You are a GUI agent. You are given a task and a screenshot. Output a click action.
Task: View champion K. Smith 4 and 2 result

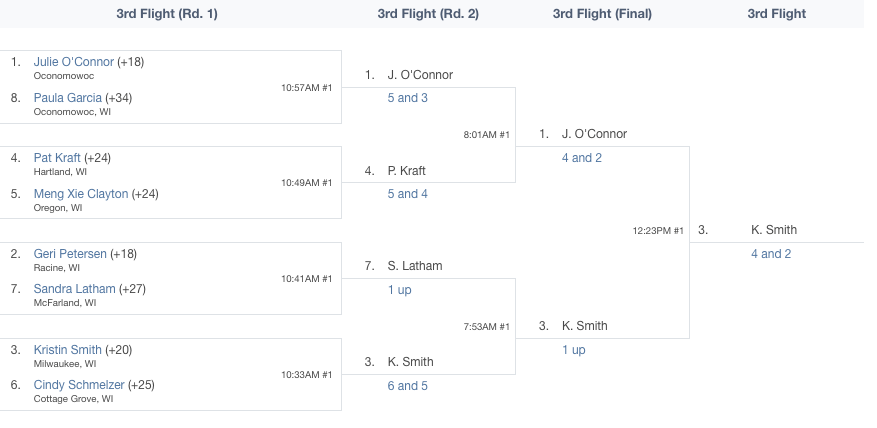[771, 254]
